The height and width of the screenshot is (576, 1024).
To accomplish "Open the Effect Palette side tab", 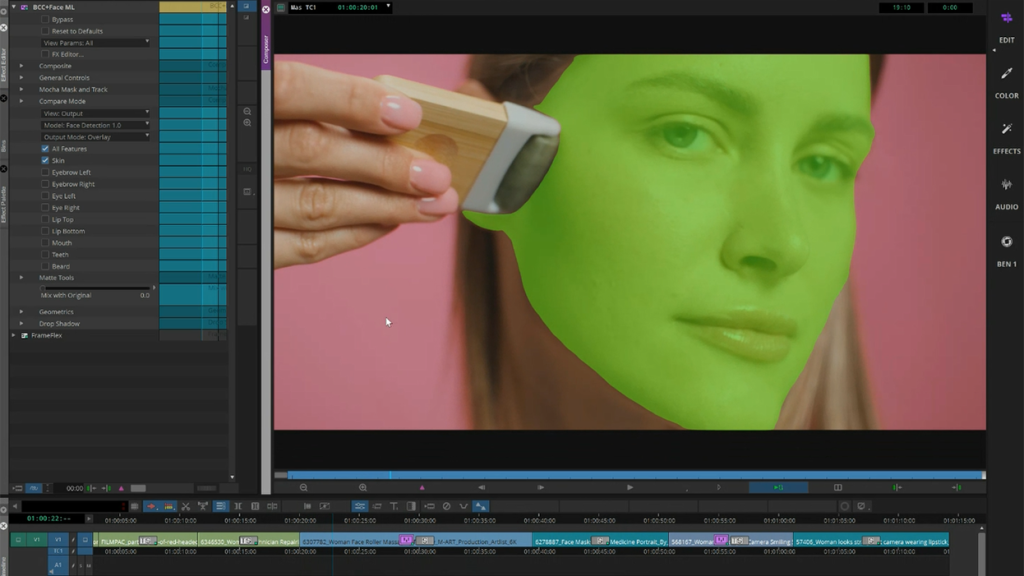I will (x=4, y=205).
